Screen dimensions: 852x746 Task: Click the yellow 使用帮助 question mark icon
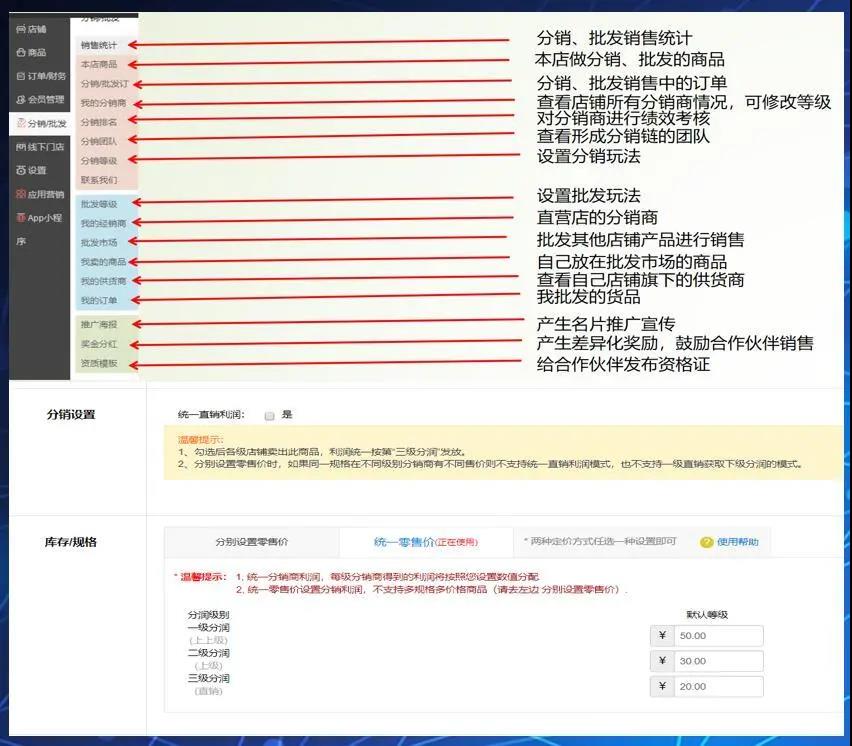(x=706, y=542)
